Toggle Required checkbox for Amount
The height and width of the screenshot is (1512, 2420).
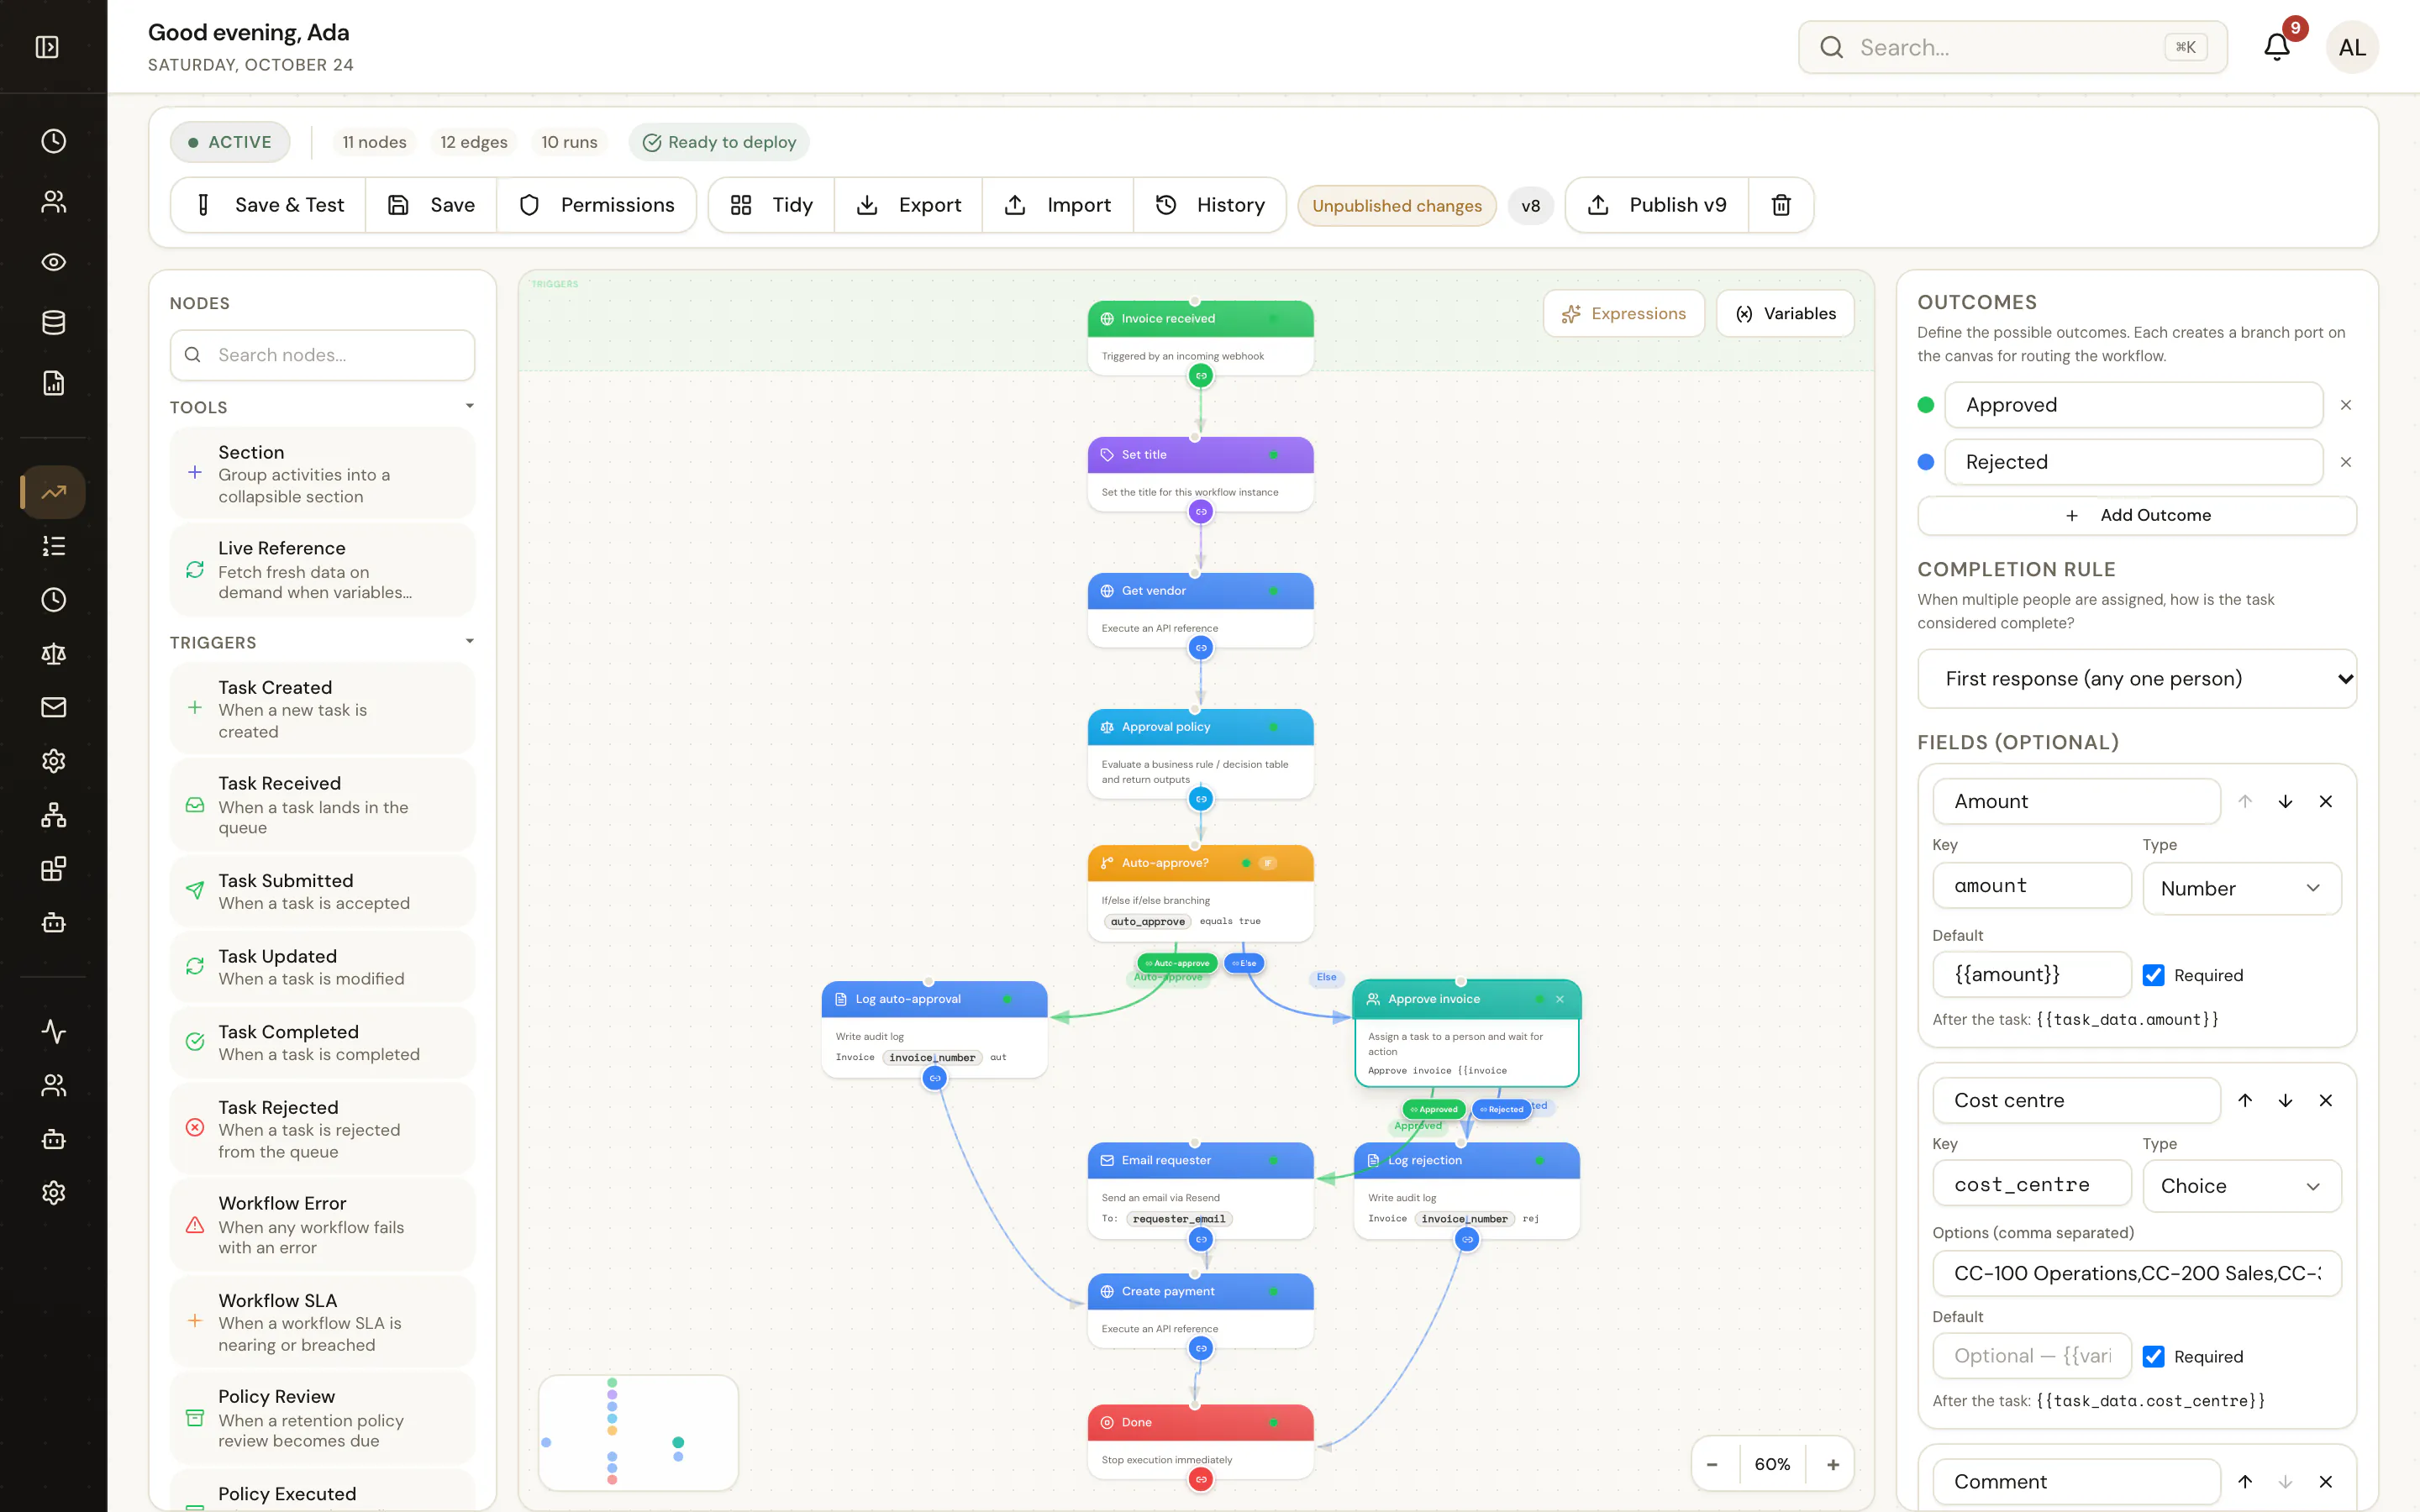click(x=2154, y=975)
